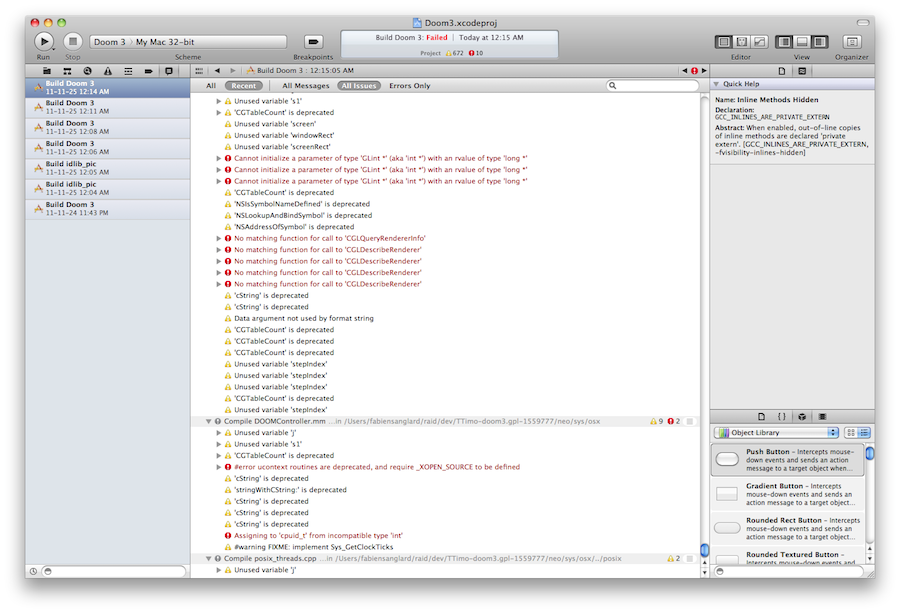This screenshot has width=900, height=613.
Task: Hide the right Utilities pane
Action: click(820, 41)
